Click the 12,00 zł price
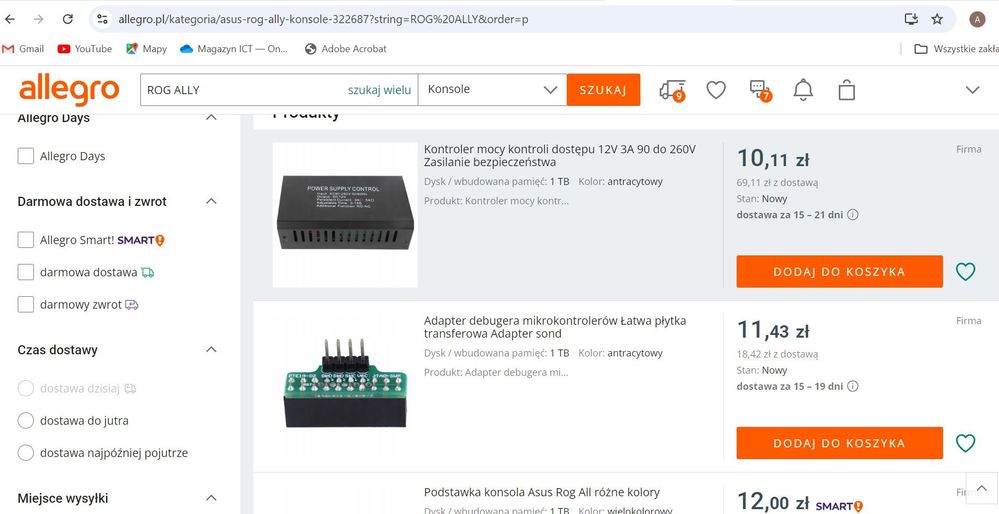999x514 pixels. pyautogui.click(x=773, y=502)
